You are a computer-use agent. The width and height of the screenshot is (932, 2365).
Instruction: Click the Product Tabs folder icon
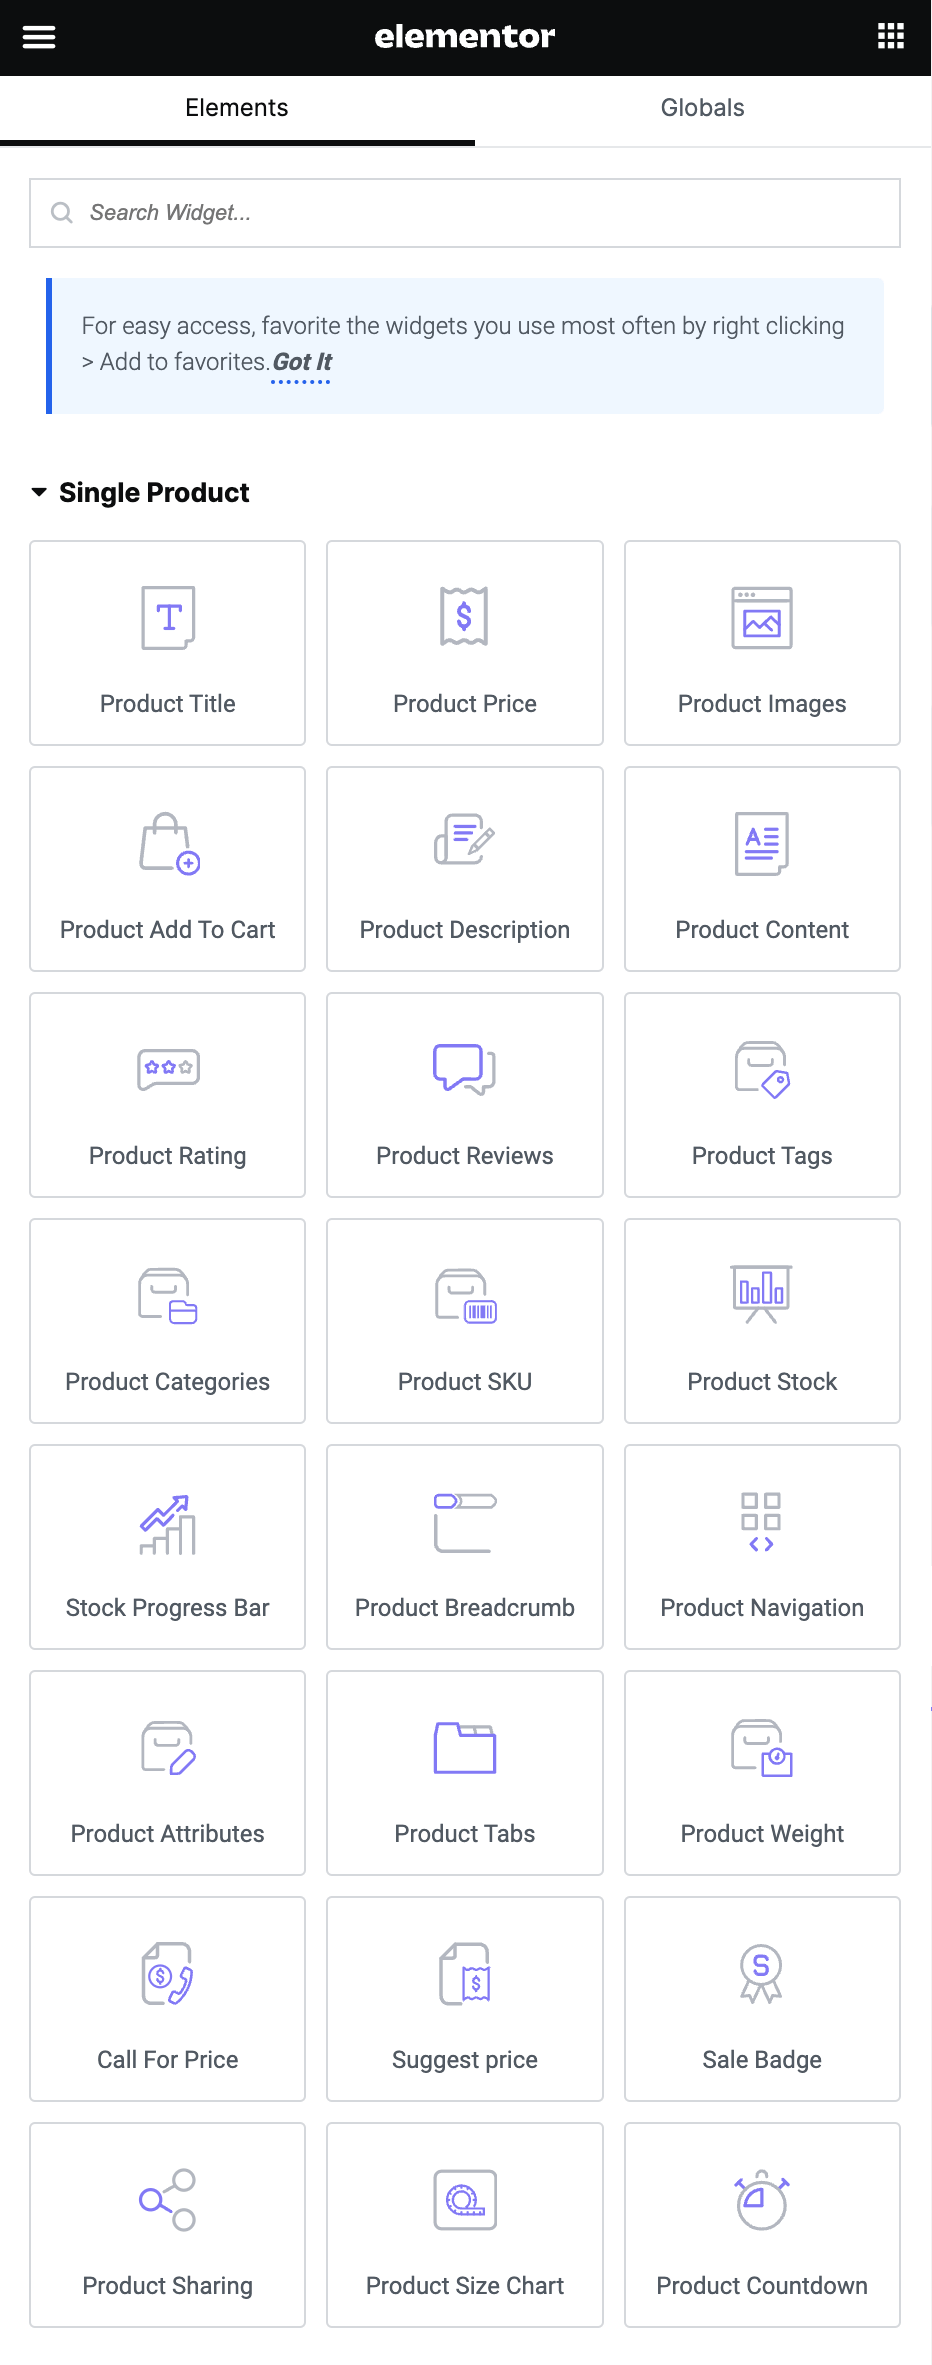coord(465,1748)
